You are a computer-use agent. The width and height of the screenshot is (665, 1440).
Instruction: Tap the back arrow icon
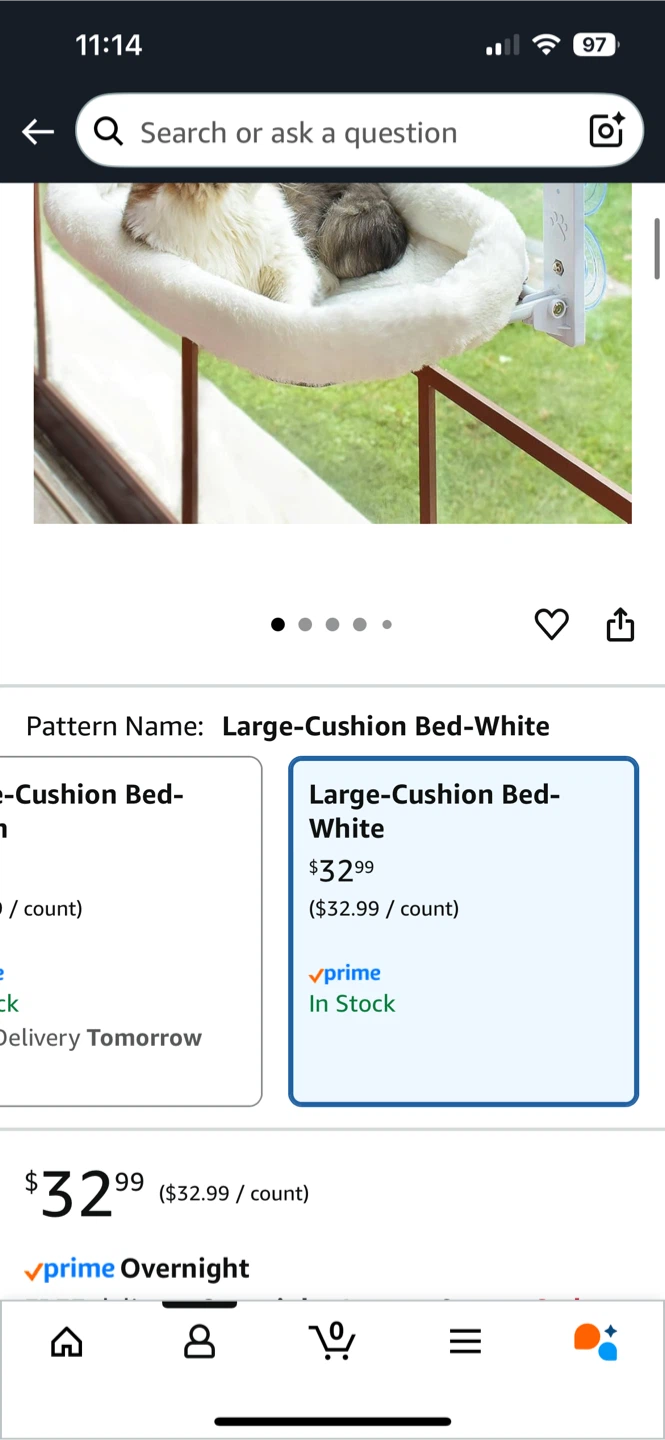tap(38, 132)
